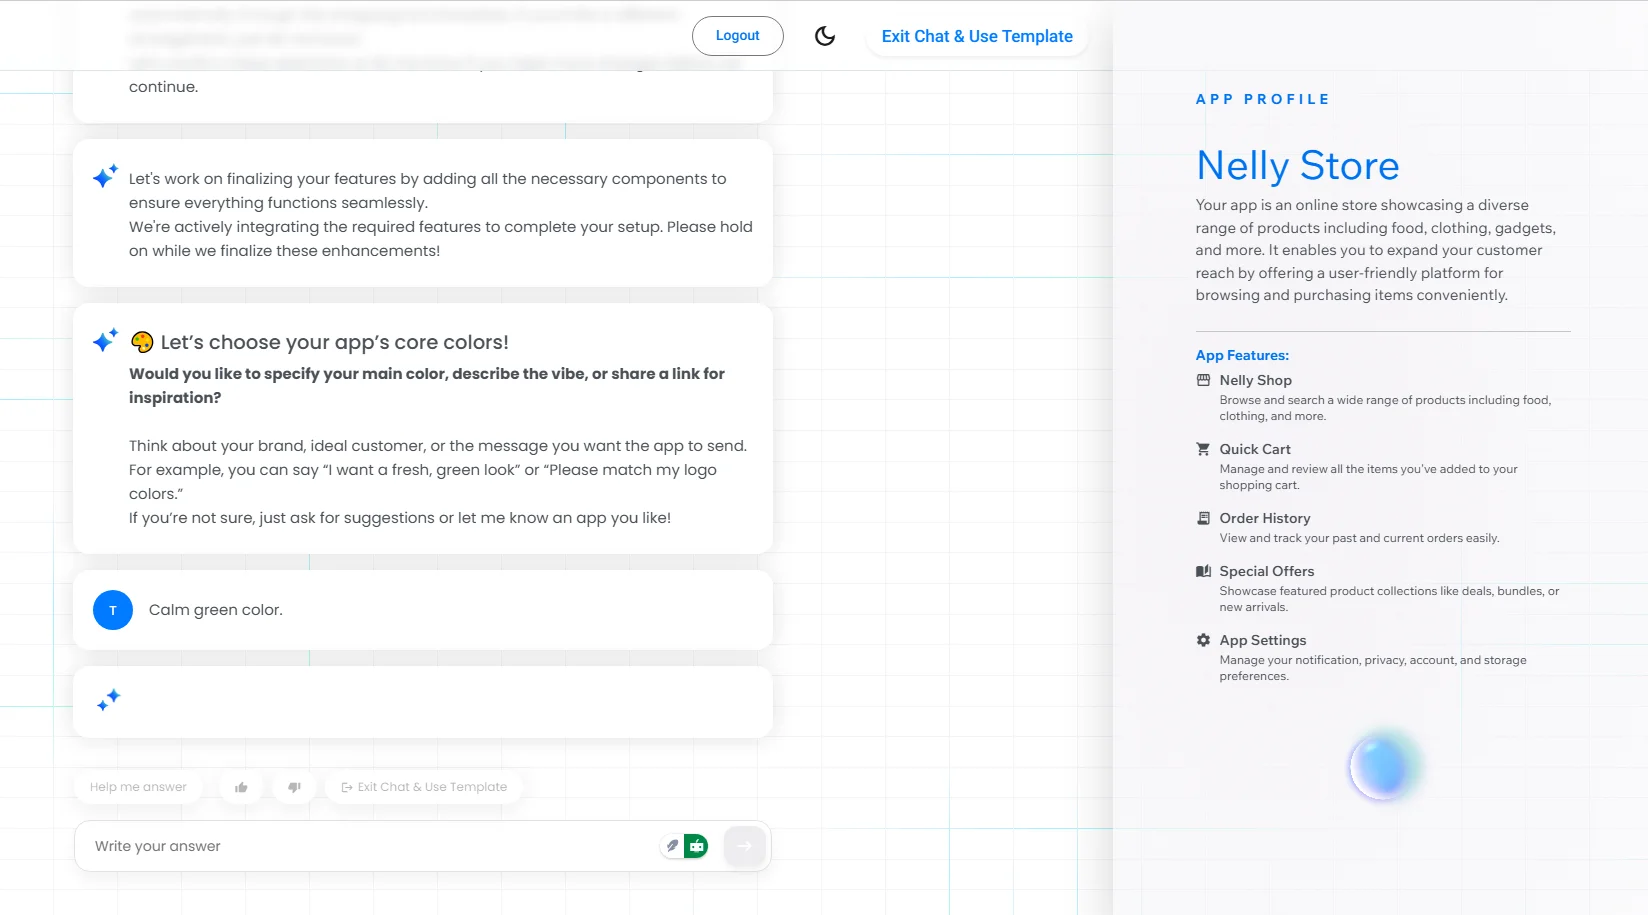
Task: Click the Quick Cart shopping cart icon
Action: point(1203,449)
